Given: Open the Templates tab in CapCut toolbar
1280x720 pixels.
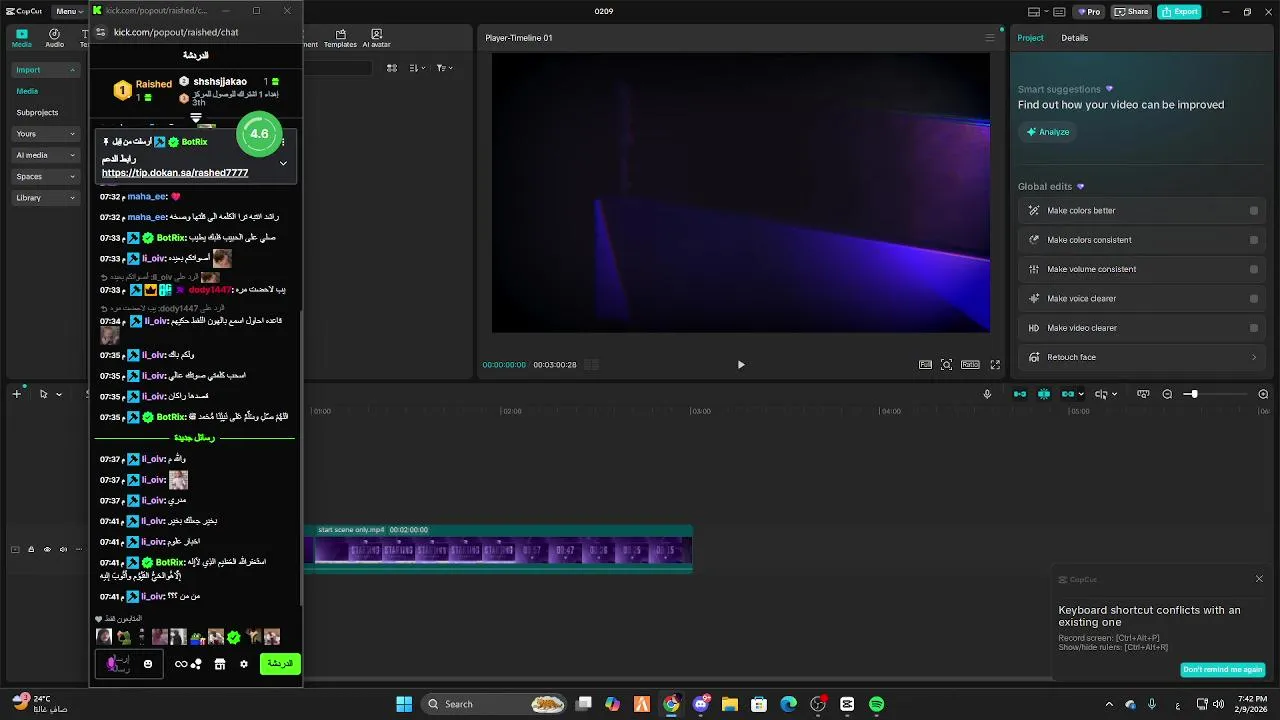Looking at the screenshot, I should coord(340,38).
